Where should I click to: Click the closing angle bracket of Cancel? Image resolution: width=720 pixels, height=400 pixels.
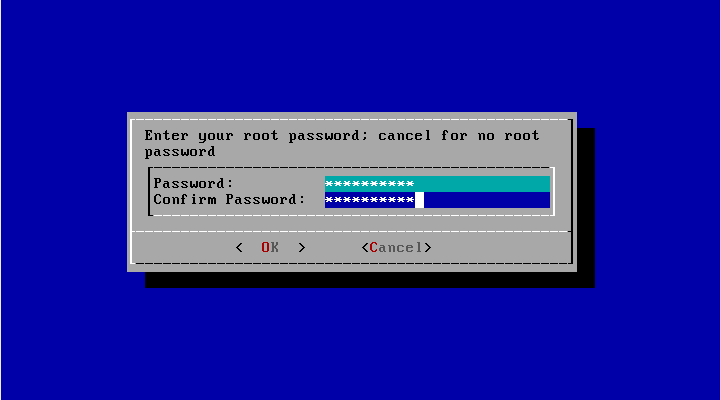click(428, 248)
